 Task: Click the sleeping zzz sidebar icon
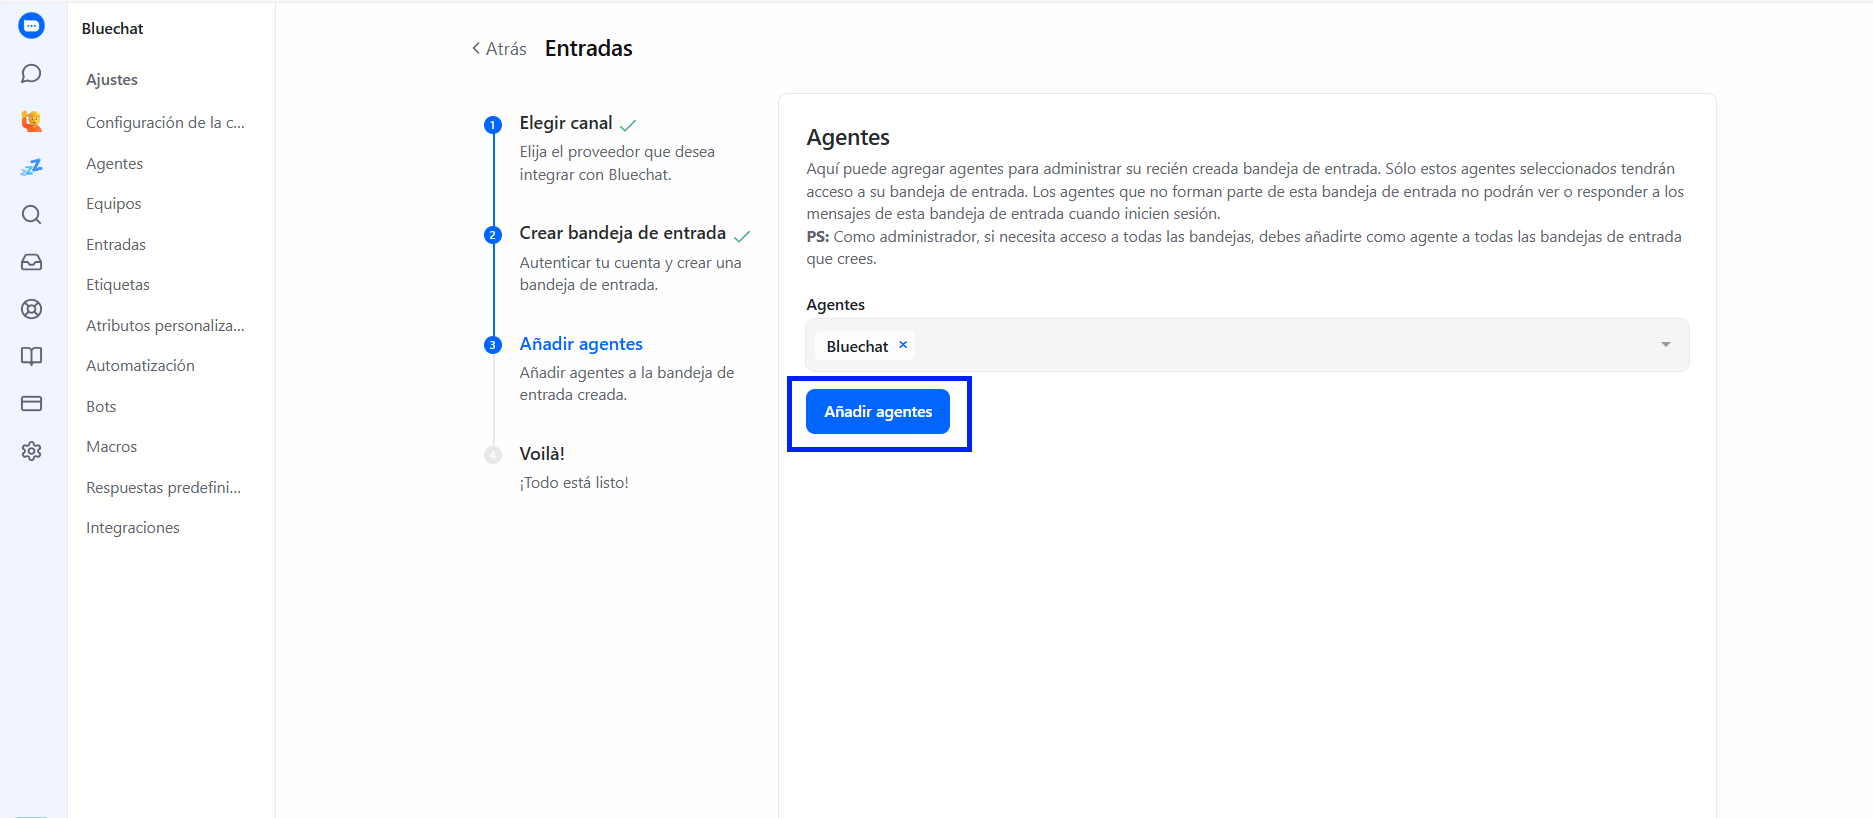point(32,167)
